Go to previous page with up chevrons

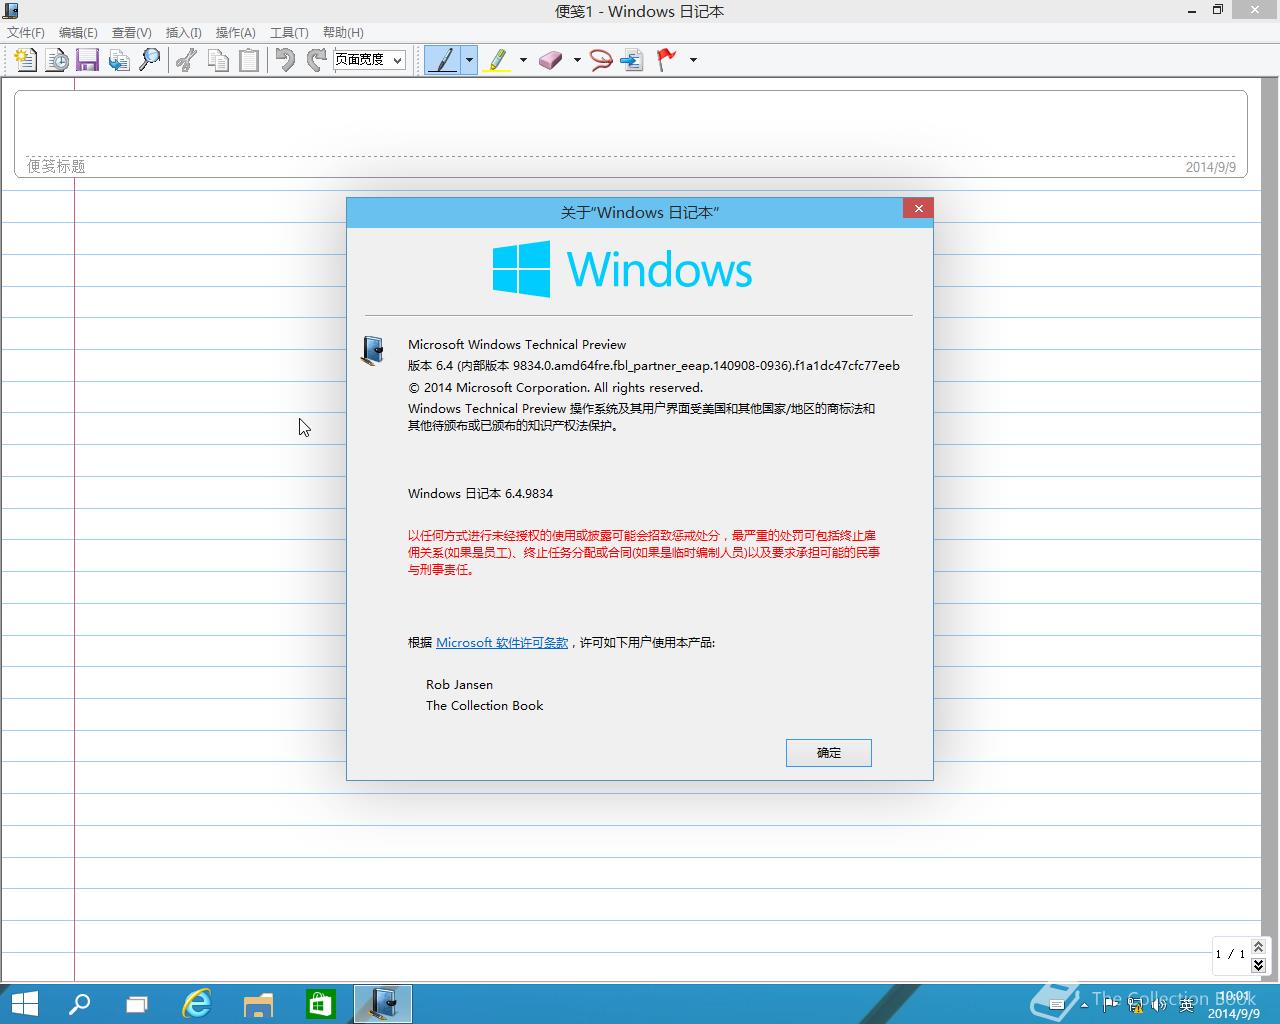click(x=1258, y=946)
